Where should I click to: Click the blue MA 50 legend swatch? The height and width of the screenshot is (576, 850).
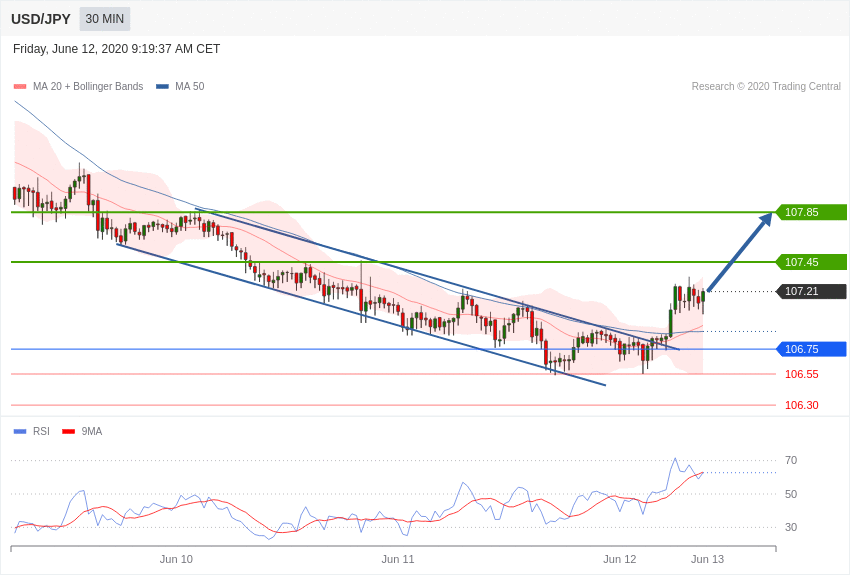(162, 87)
